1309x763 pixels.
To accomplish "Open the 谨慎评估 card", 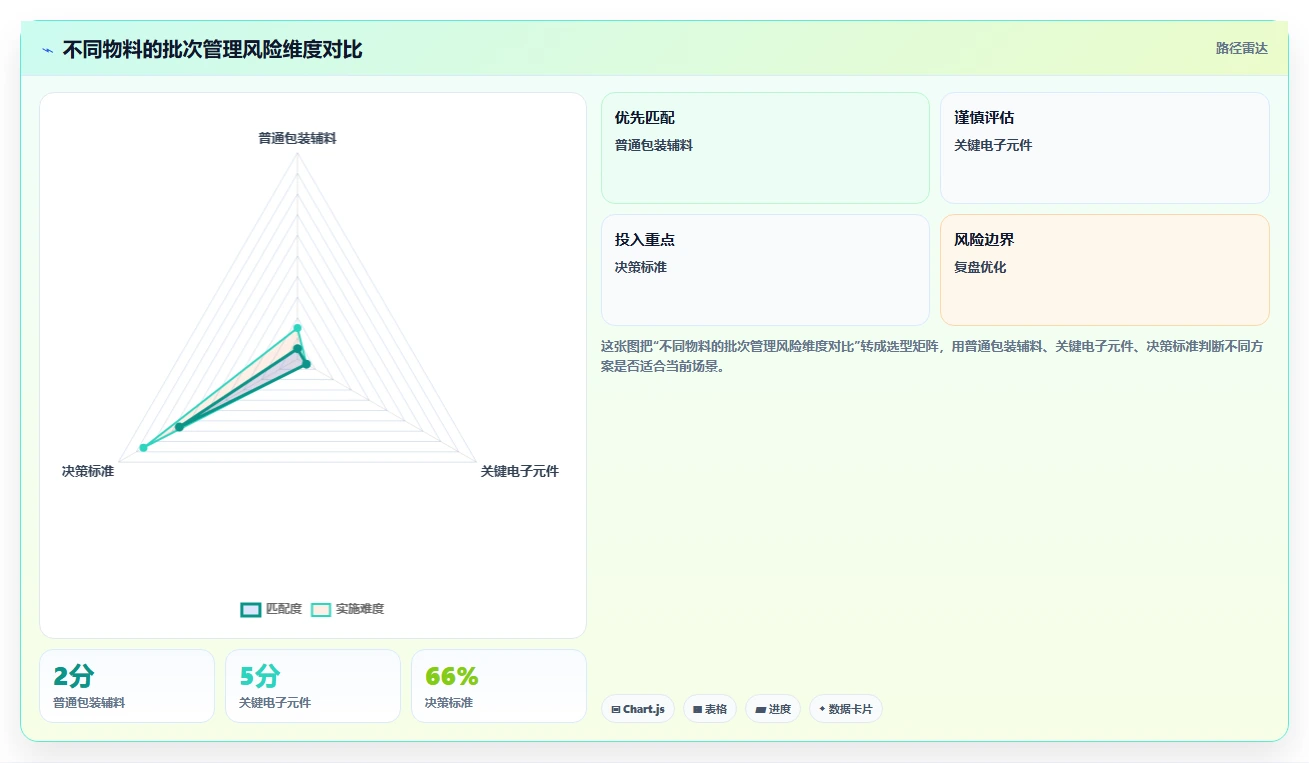I will (1105, 148).
